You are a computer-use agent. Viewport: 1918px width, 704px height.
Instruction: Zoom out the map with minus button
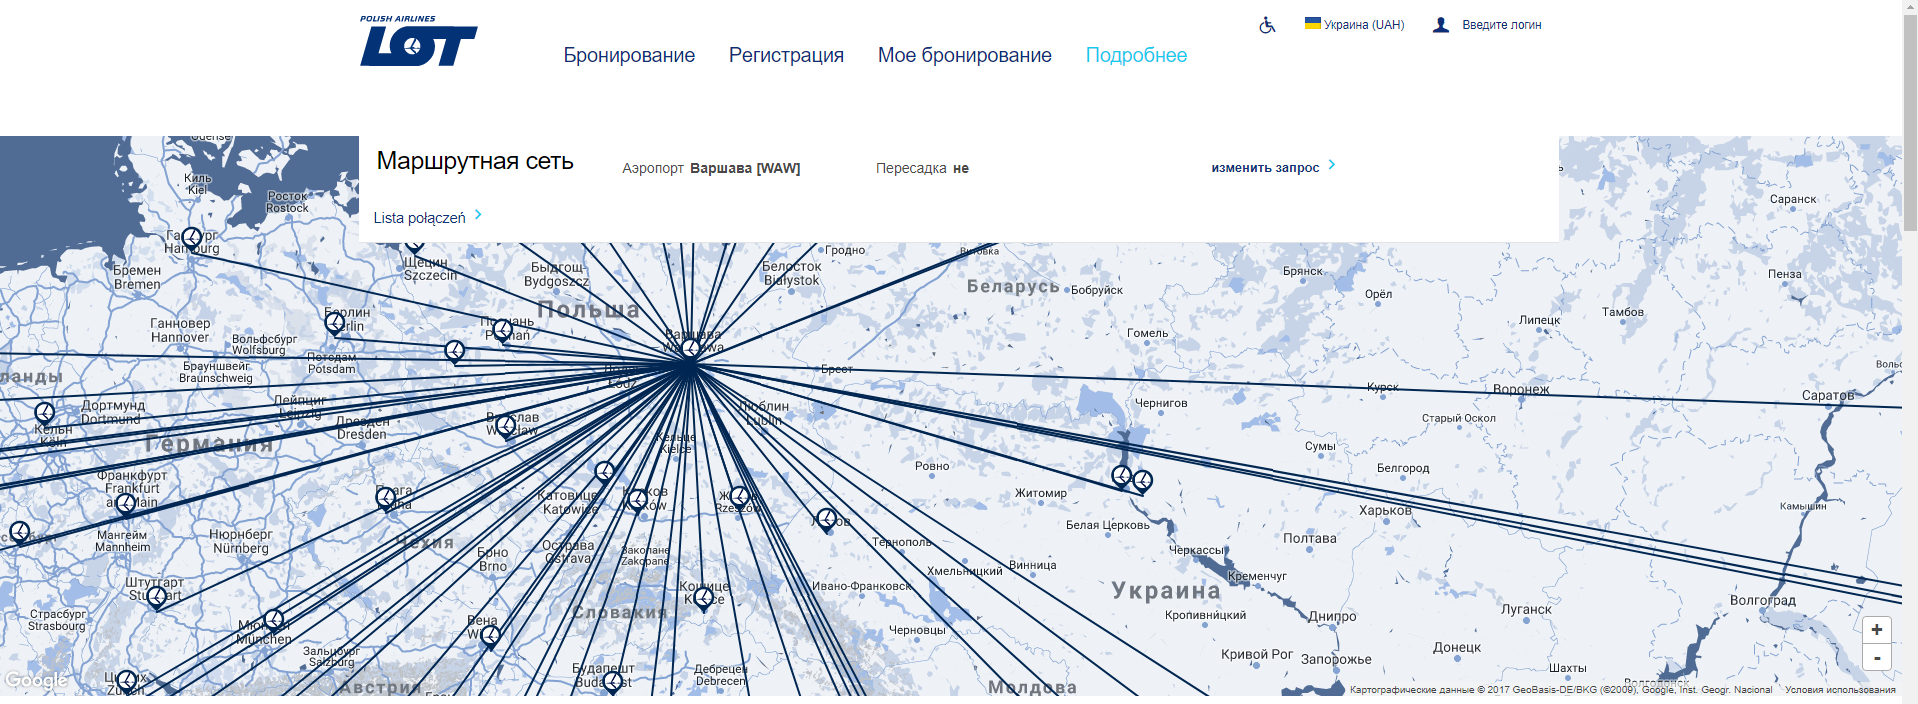click(1876, 658)
